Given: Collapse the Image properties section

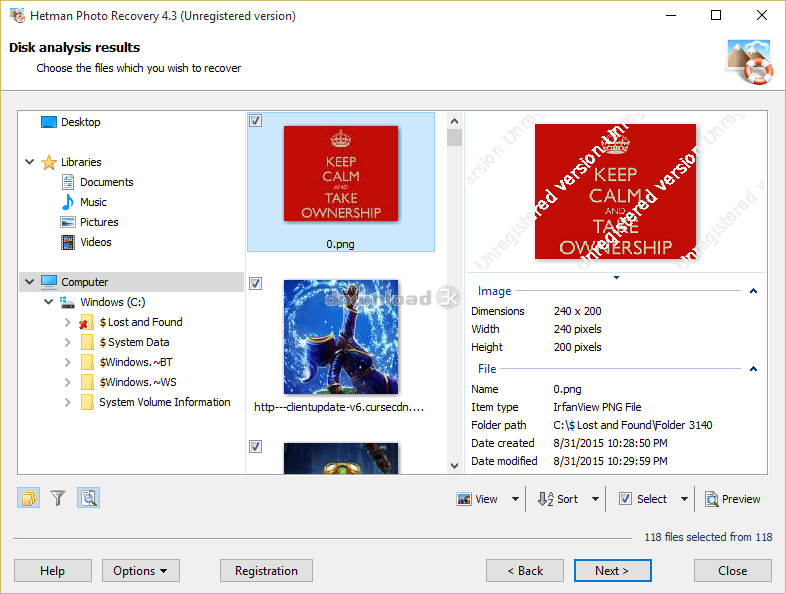Looking at the screenshot, I should tap(753, 291).
